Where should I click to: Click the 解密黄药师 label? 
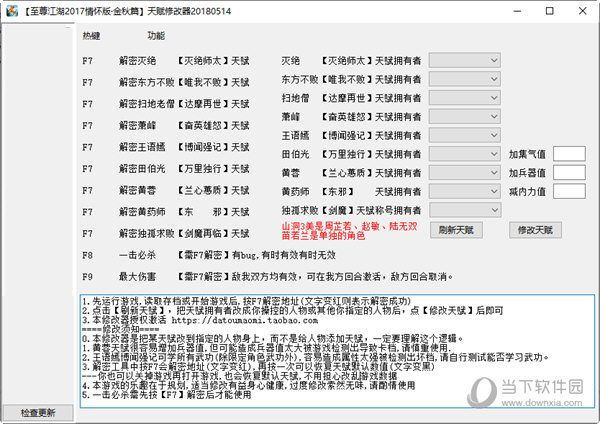coord(142,212)
